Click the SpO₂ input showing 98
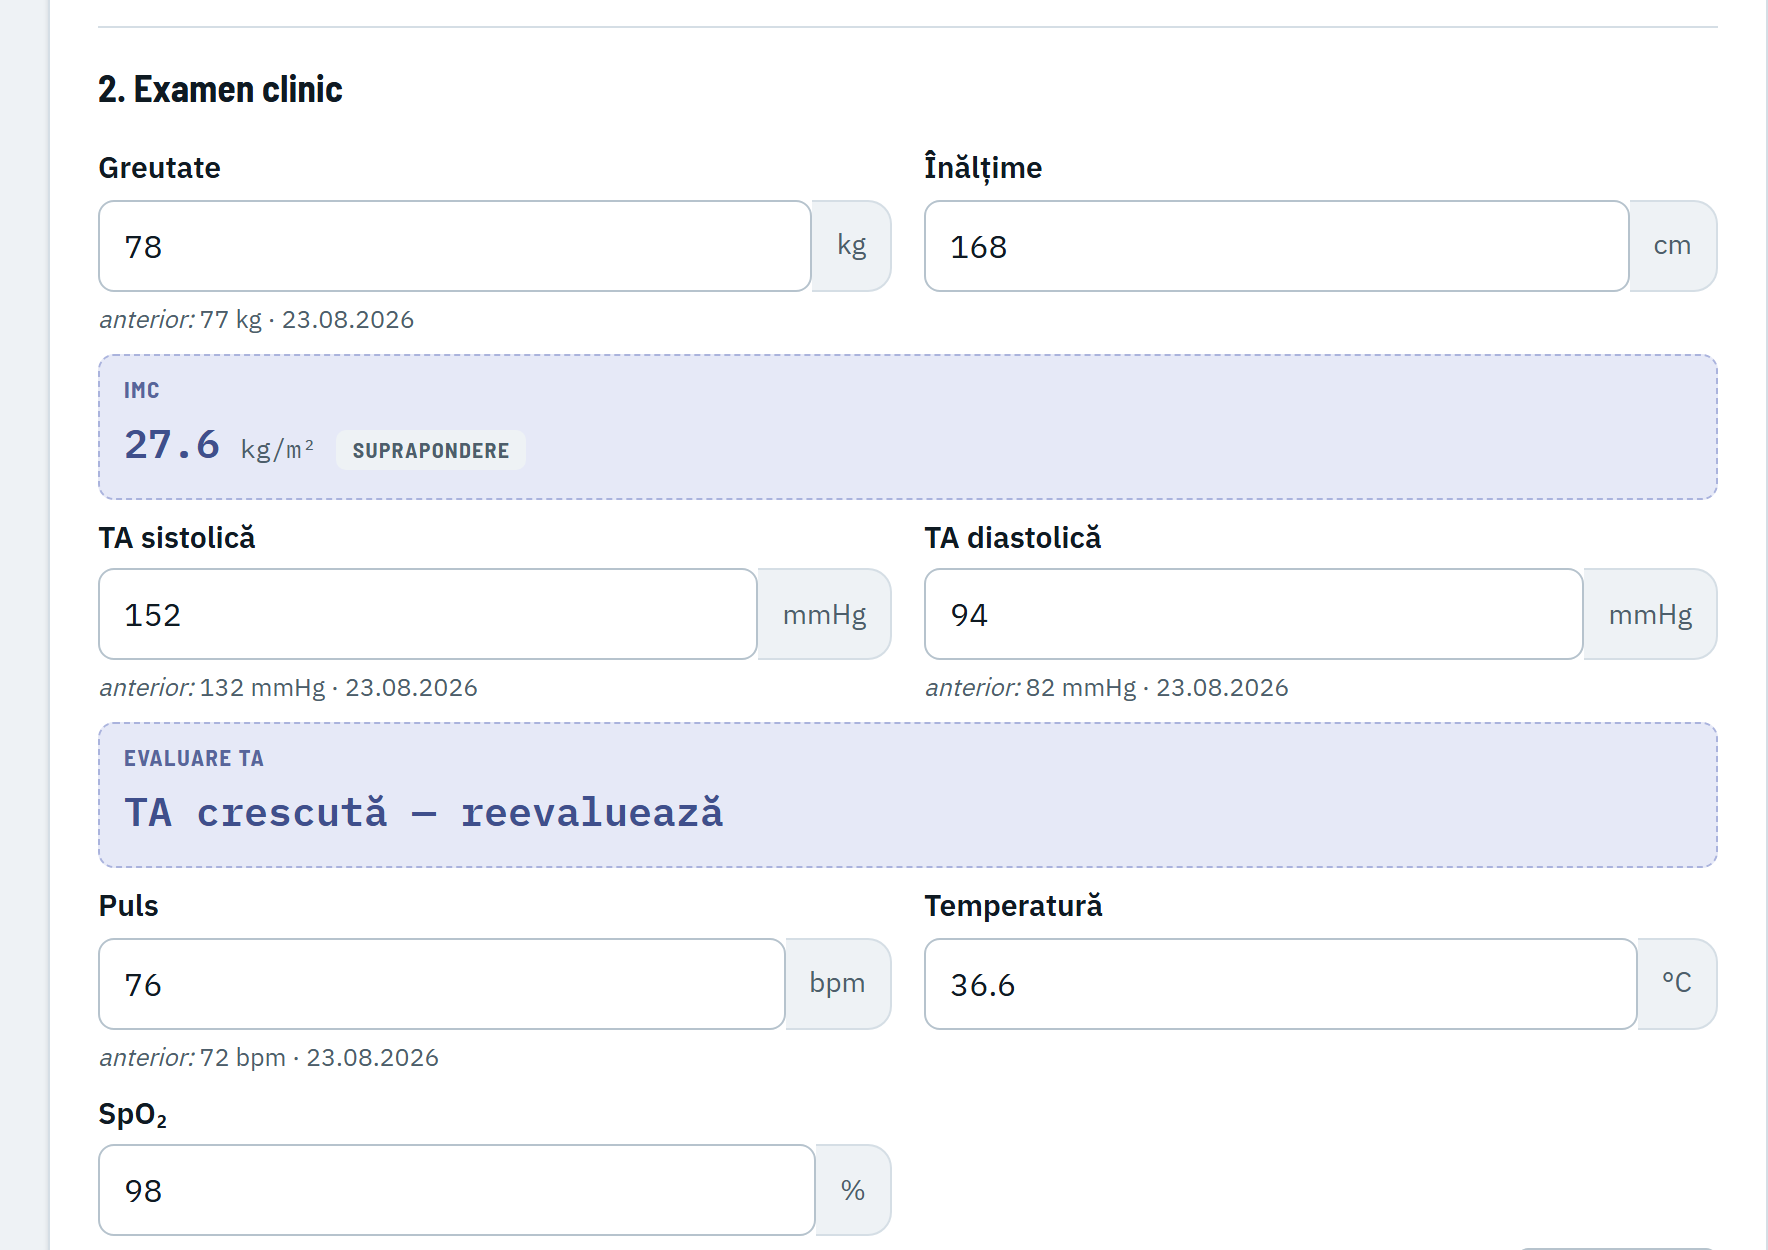 tap(457, 1190)
